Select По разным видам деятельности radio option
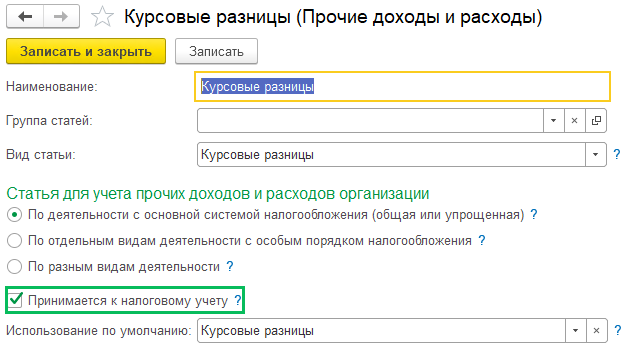Screen dimensions: 632x364 pyautogui.click(x=15, y=266)
